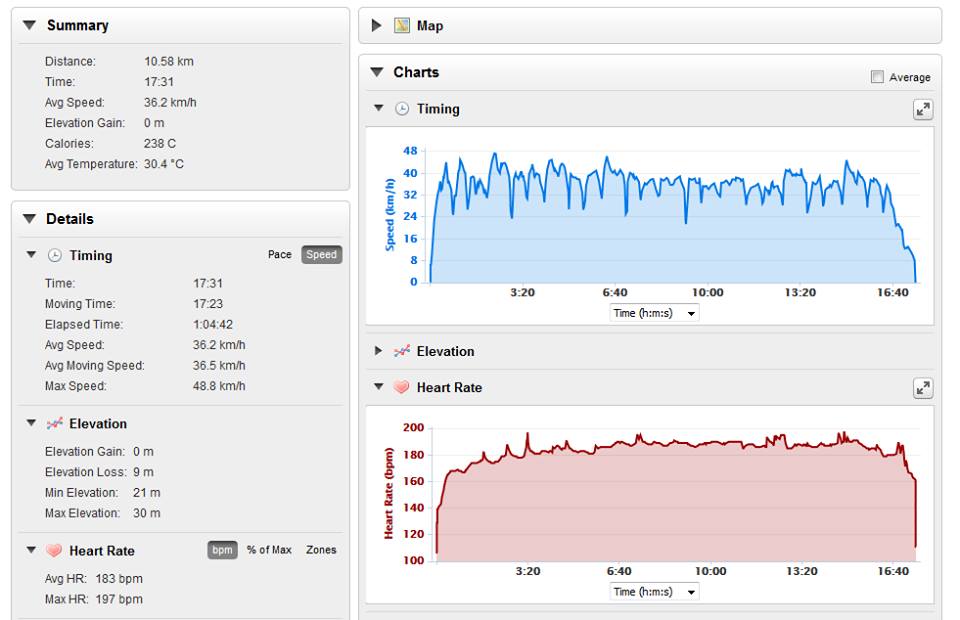Click the Elevation icon in Charts panel
The image size is (960, 620).
402,351
